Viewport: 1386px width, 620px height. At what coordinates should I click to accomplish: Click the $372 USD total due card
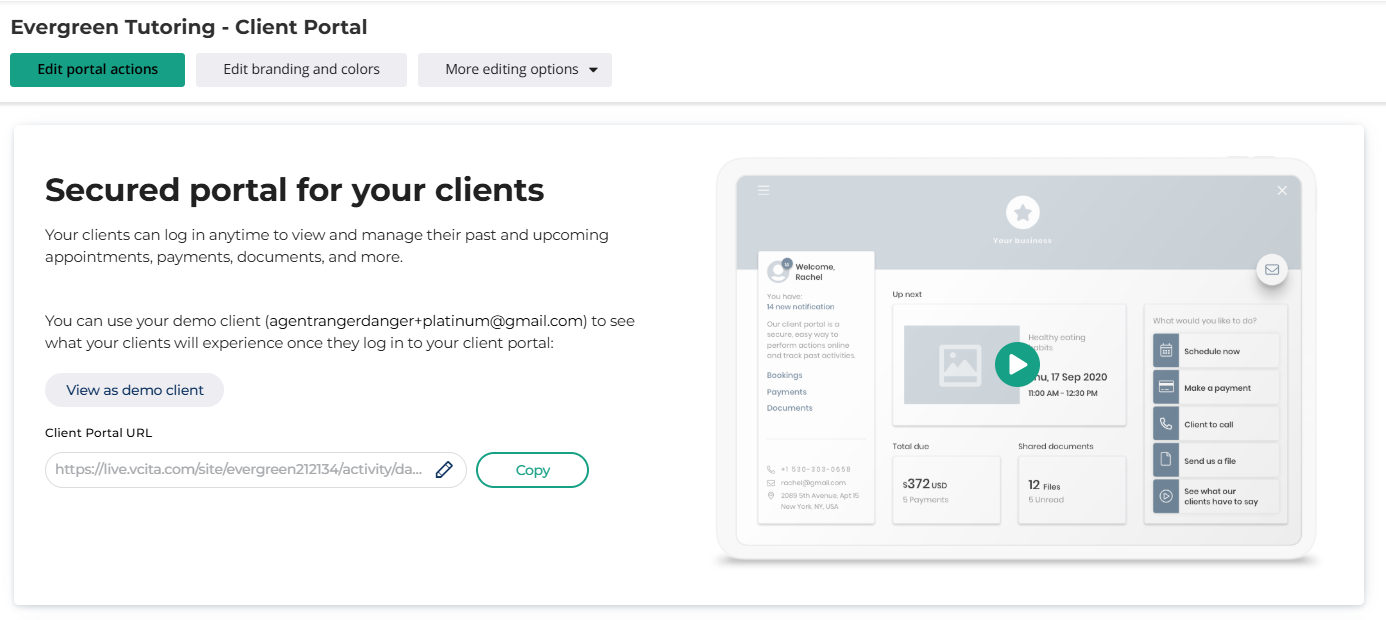pos(946,489)
